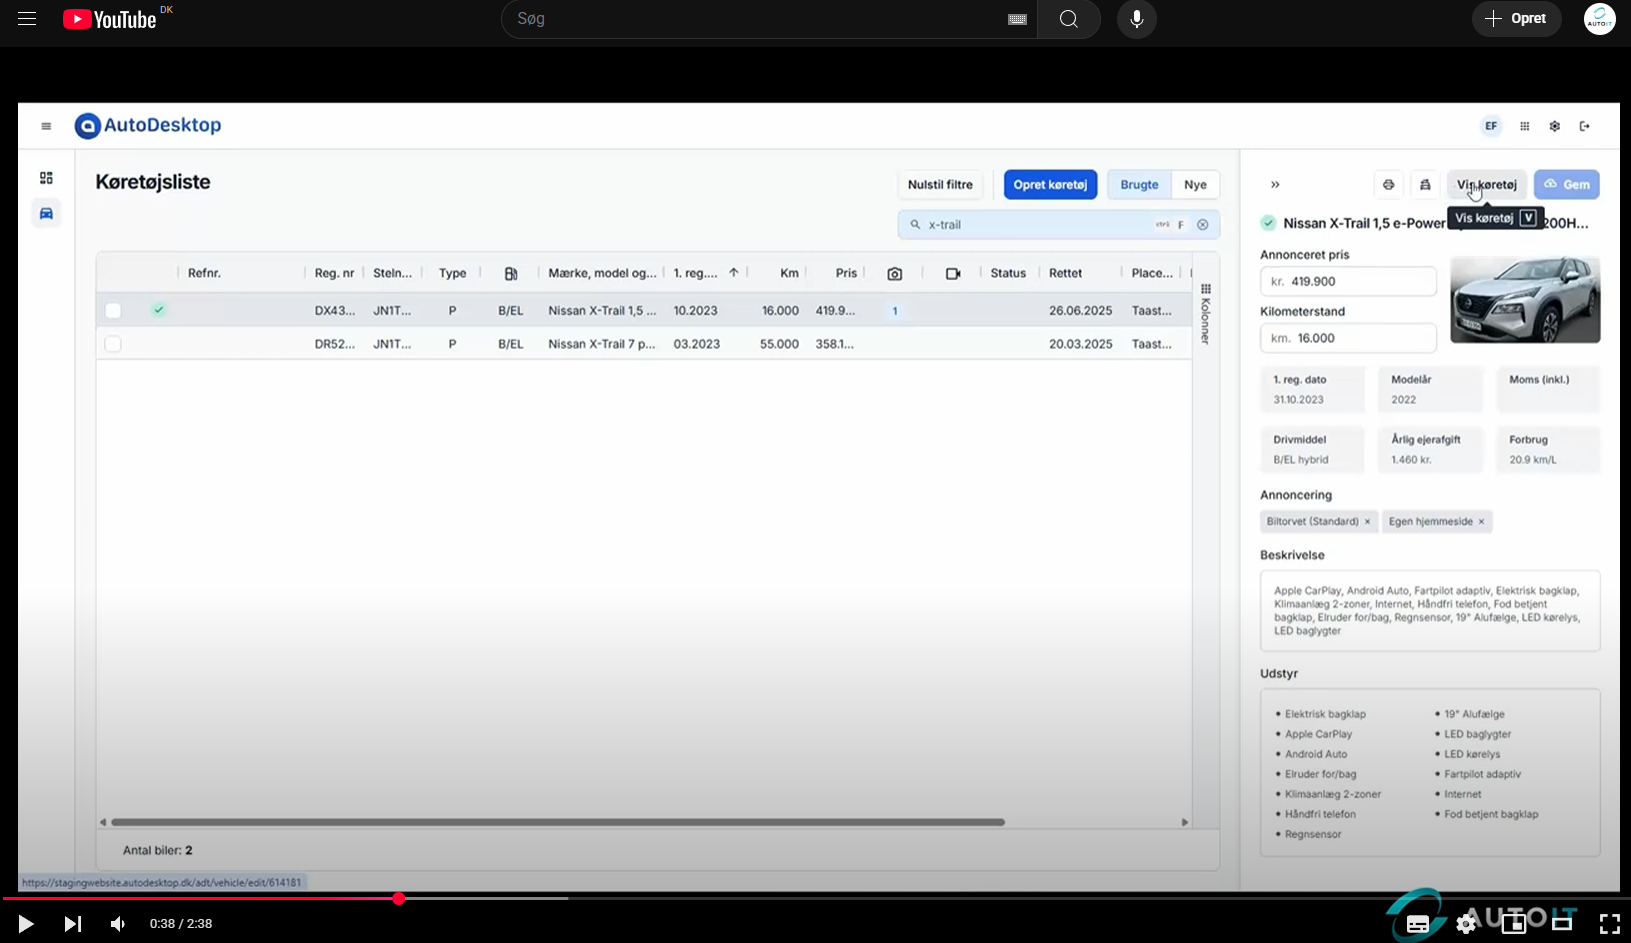Check the DX43 Nissan X-Trail row checkbox
The image size is (1631, 943).
(113, 311)
